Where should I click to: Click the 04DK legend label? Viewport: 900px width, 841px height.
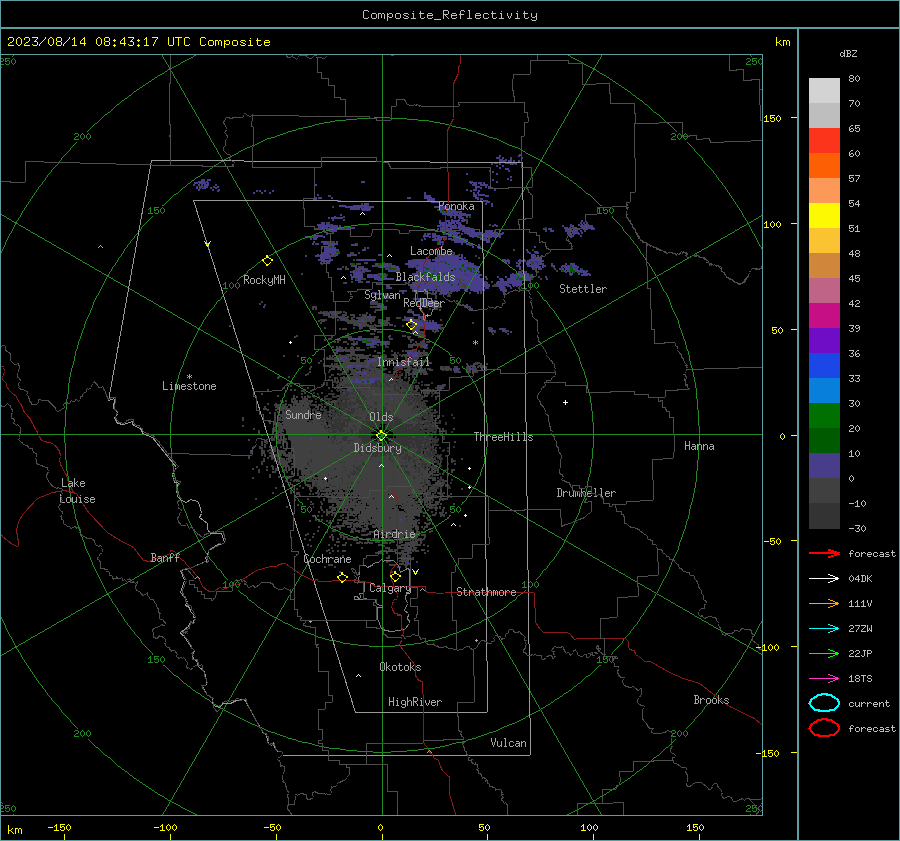(860, 579)
